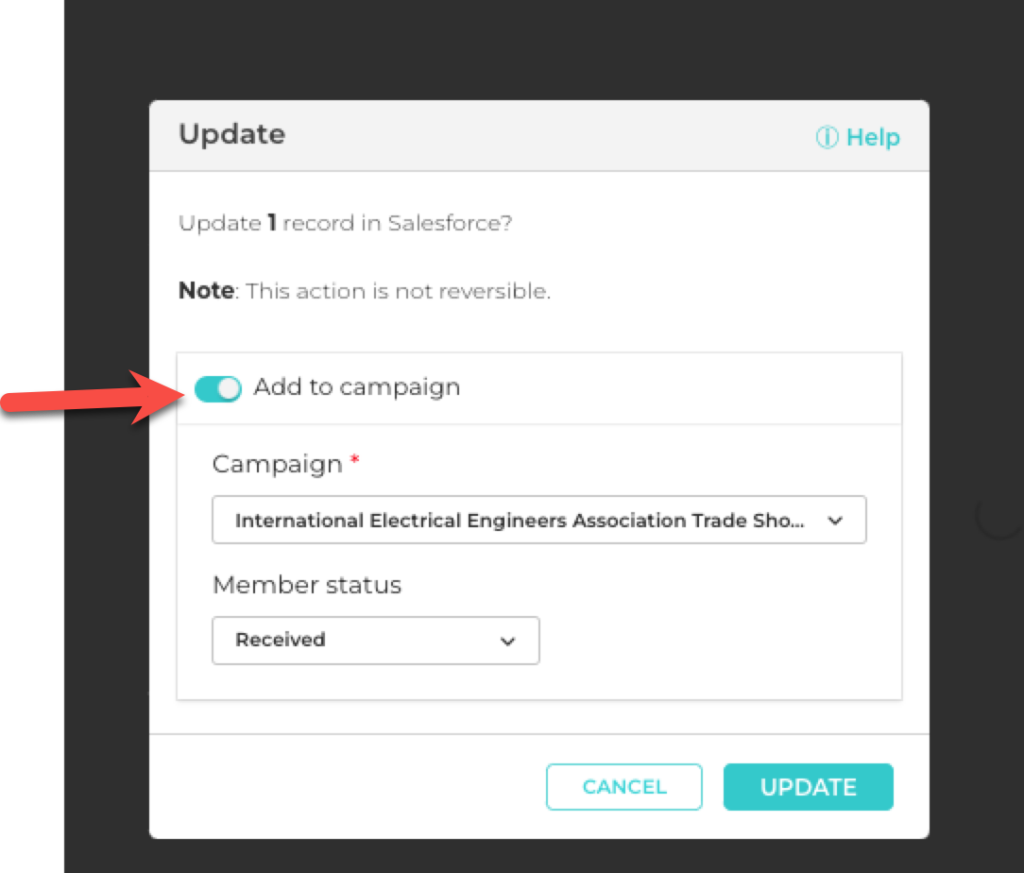Click the dropdown caret beside Received
Screen dimensions: 1024x873
click(508, 641)
